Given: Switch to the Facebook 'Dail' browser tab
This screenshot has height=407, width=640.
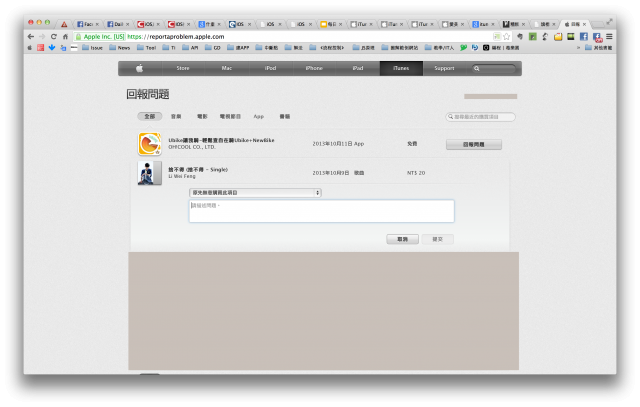Looking at the screenshot, I should (x=118, y=24).
